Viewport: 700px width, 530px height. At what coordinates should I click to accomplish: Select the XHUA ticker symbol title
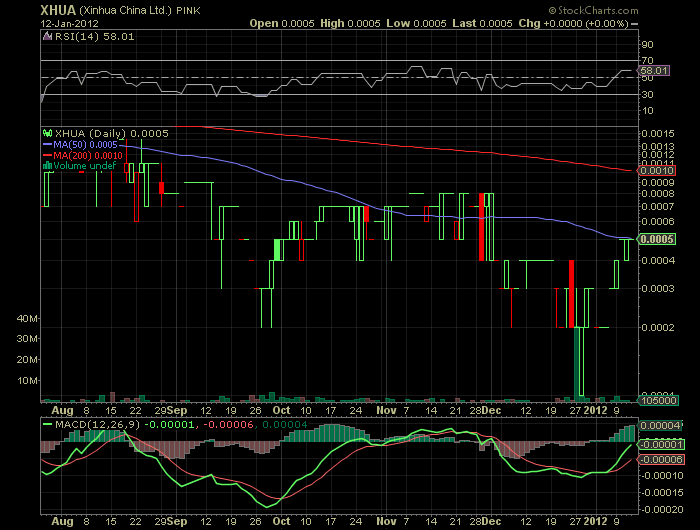tap(58, 10)
